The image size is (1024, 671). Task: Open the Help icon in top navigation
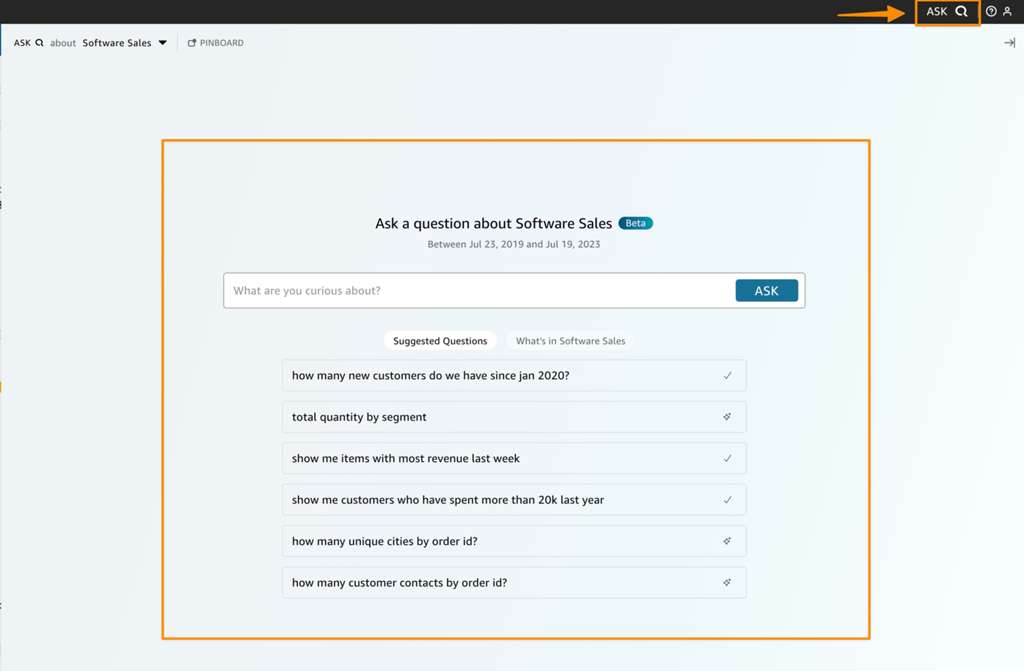tap(991, 11)
